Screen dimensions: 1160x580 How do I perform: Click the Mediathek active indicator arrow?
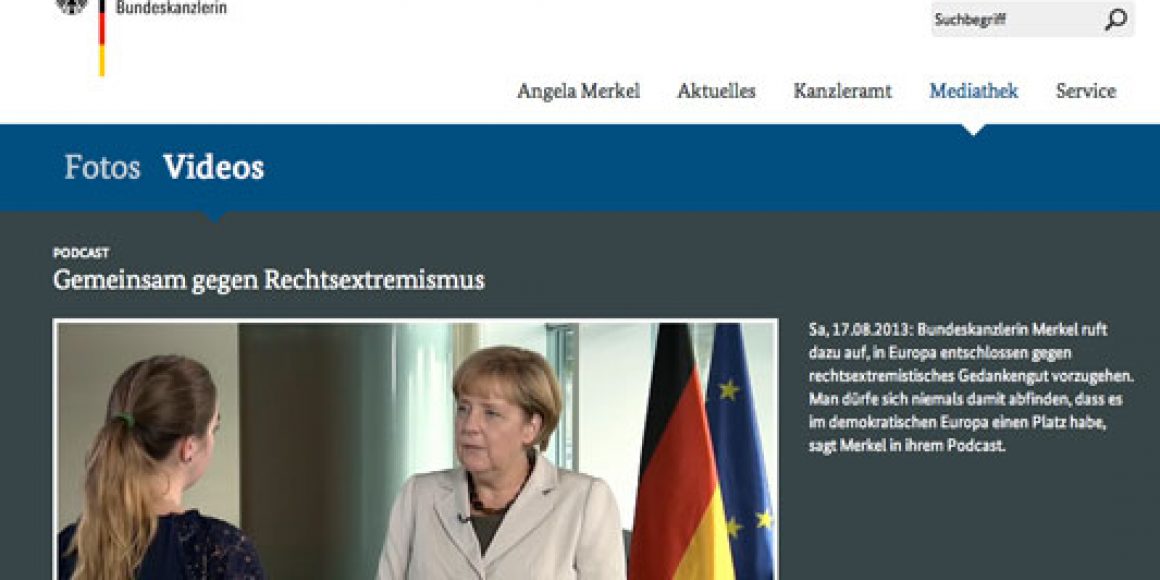tap(974, 130)
